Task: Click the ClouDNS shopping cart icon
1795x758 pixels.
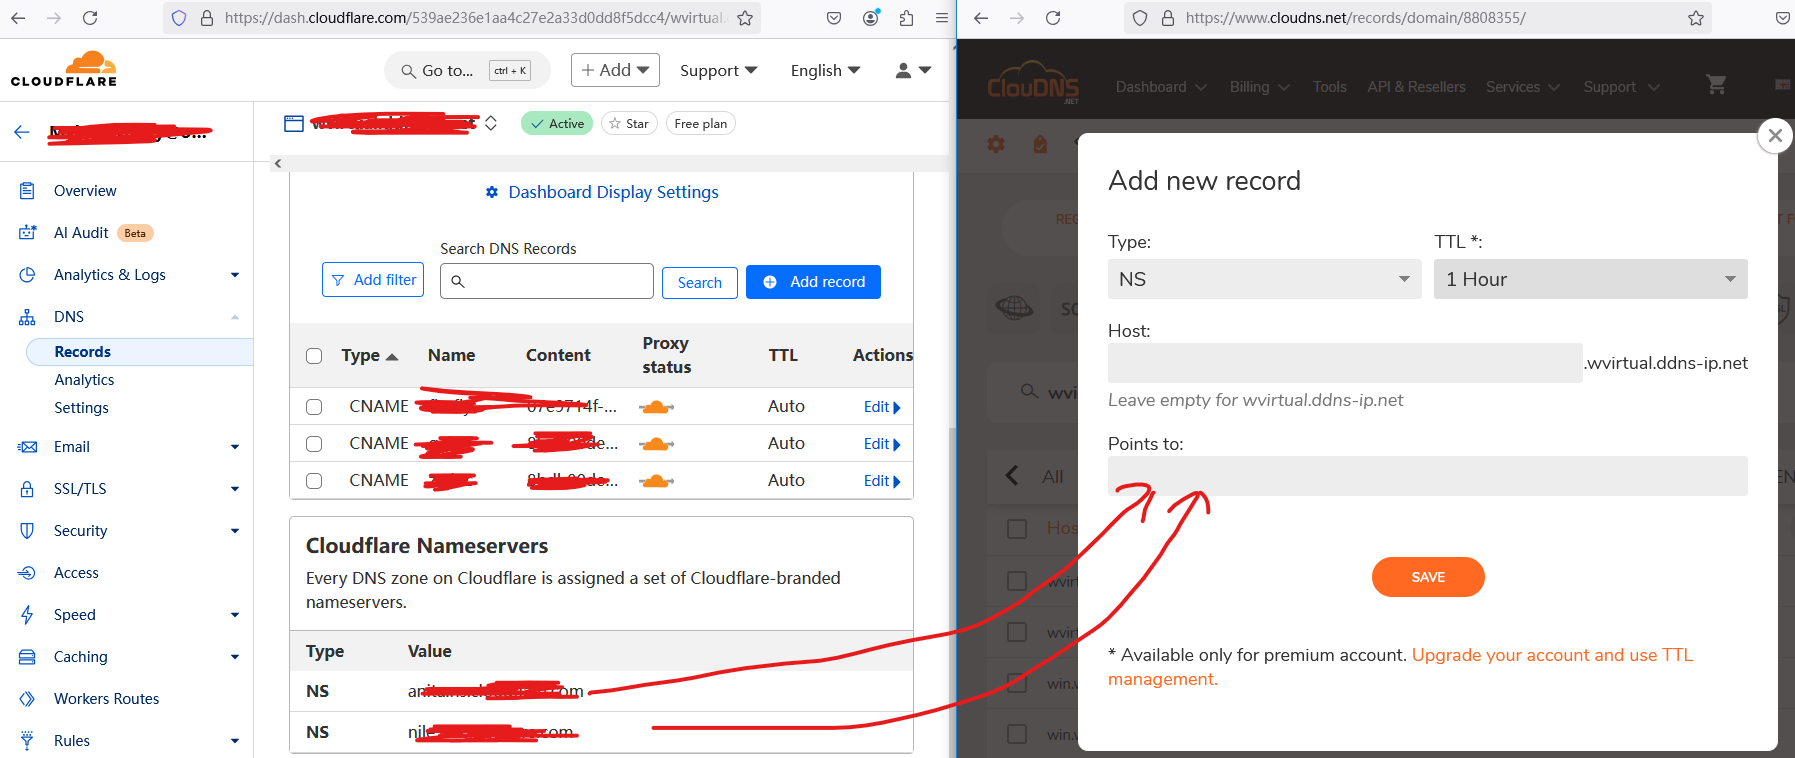Action: point(1716,86)
